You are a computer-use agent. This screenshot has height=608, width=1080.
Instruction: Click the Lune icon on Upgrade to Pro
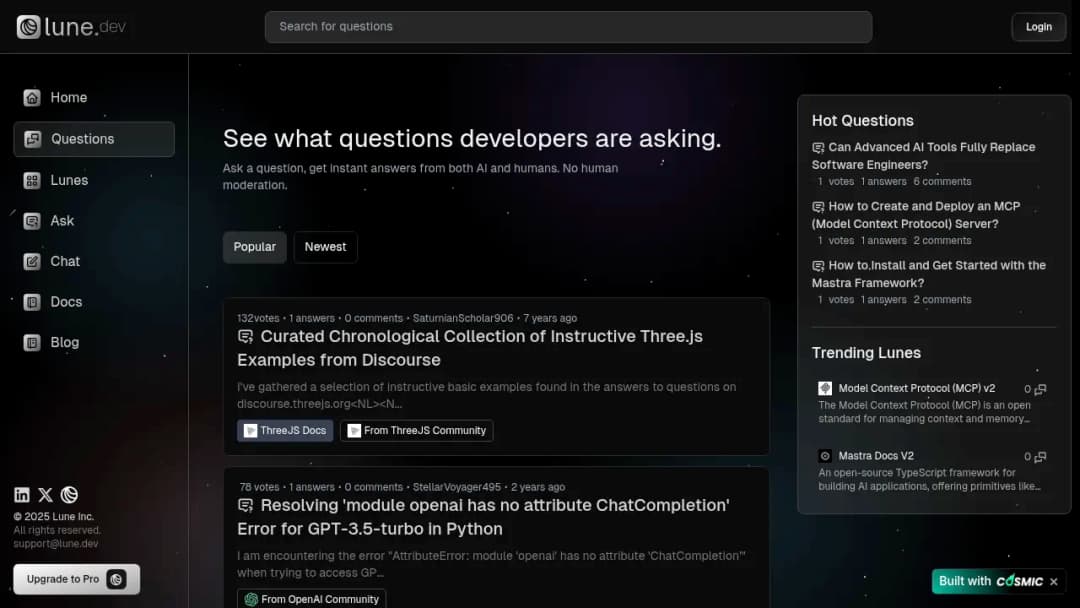coord(116,580)
